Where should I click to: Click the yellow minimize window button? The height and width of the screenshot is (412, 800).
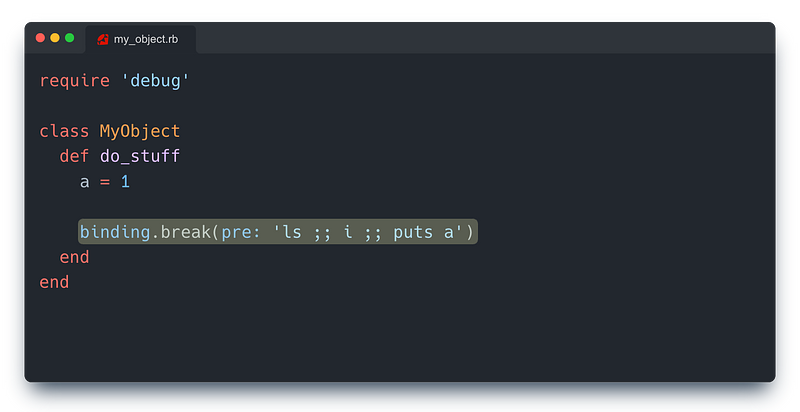pos(55,38)
